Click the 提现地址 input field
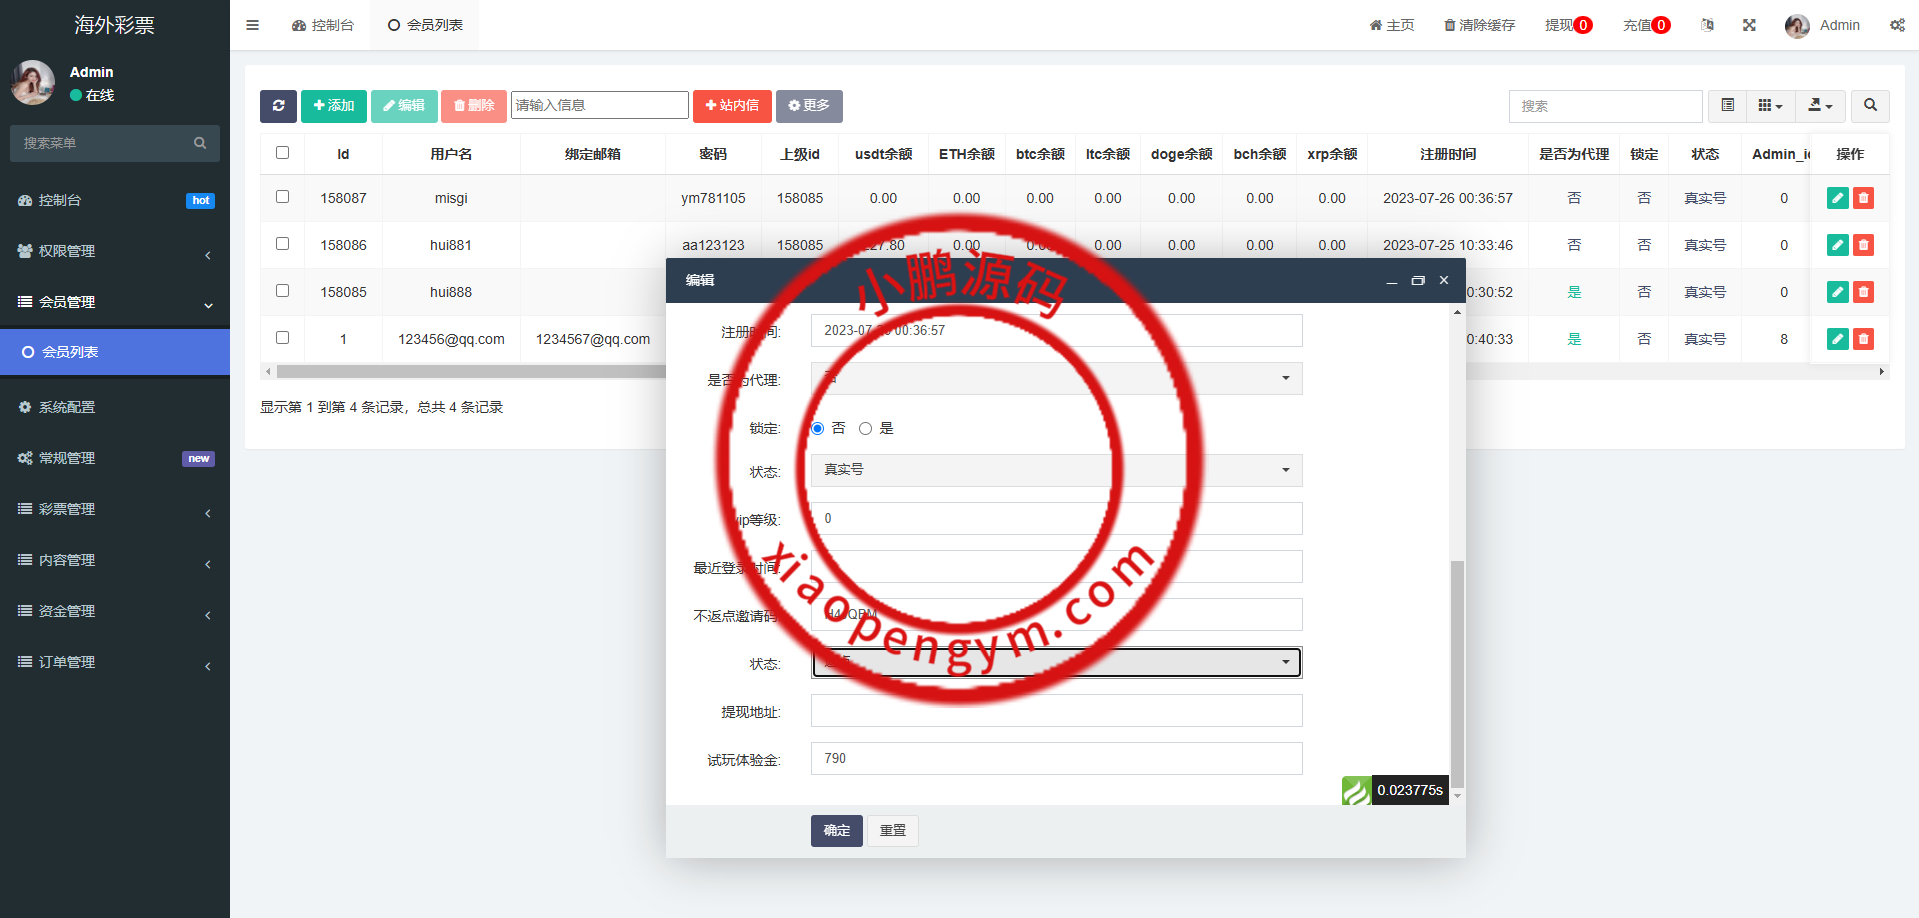 click(x=1056, y=711)
